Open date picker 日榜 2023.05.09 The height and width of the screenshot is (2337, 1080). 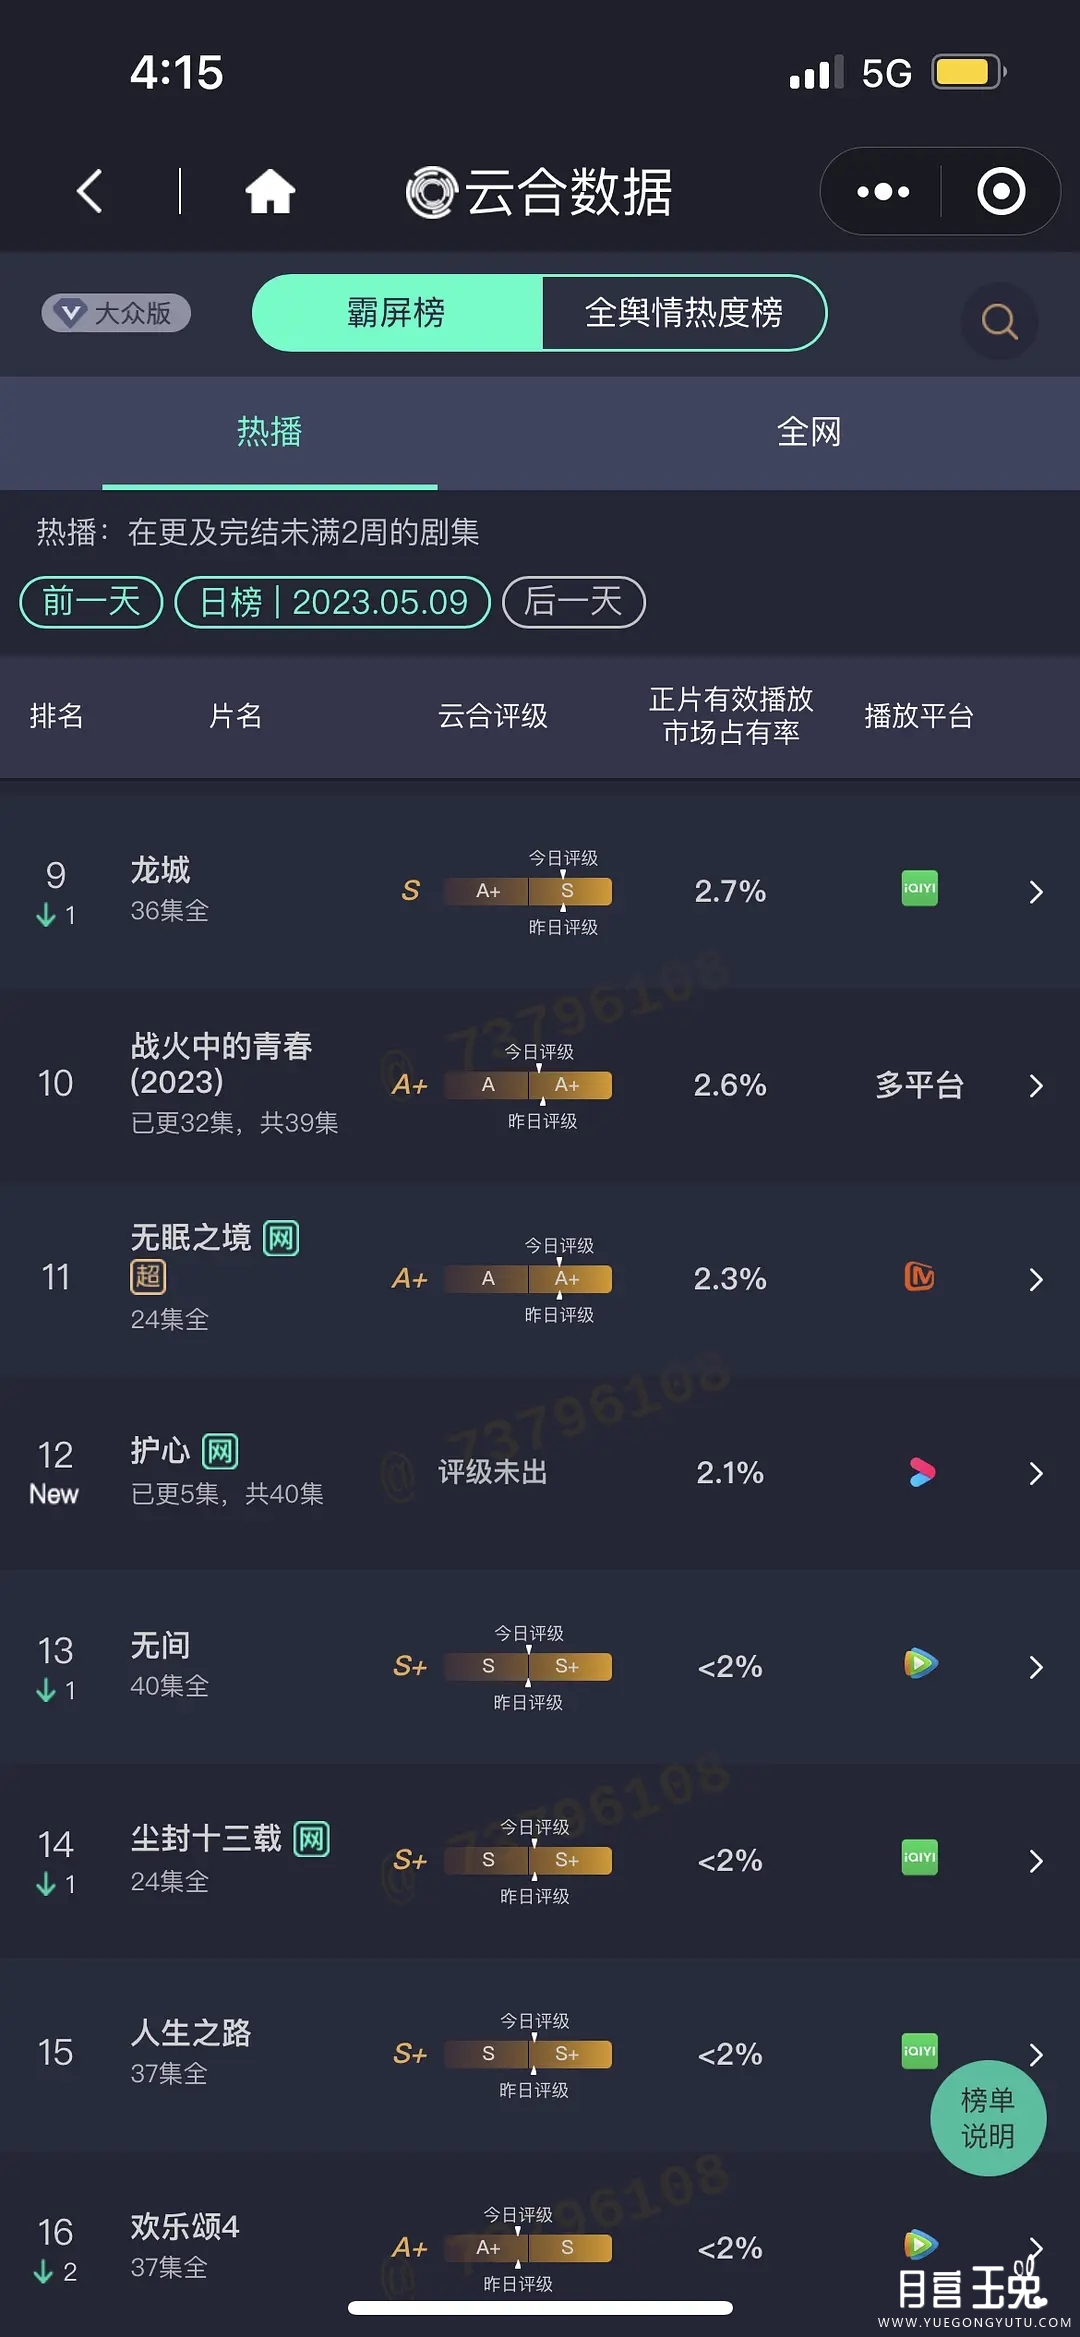pos(333,602)
